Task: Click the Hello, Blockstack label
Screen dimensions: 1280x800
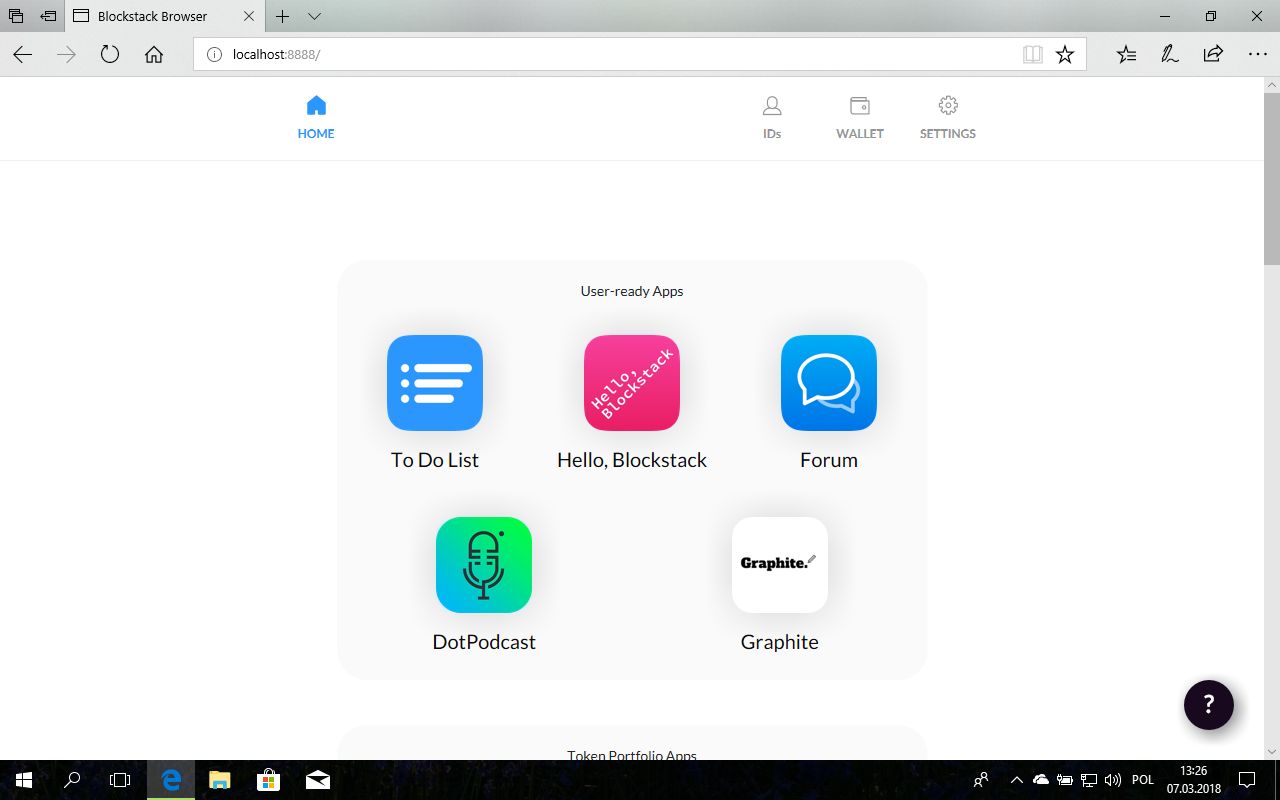Action: 632,460
